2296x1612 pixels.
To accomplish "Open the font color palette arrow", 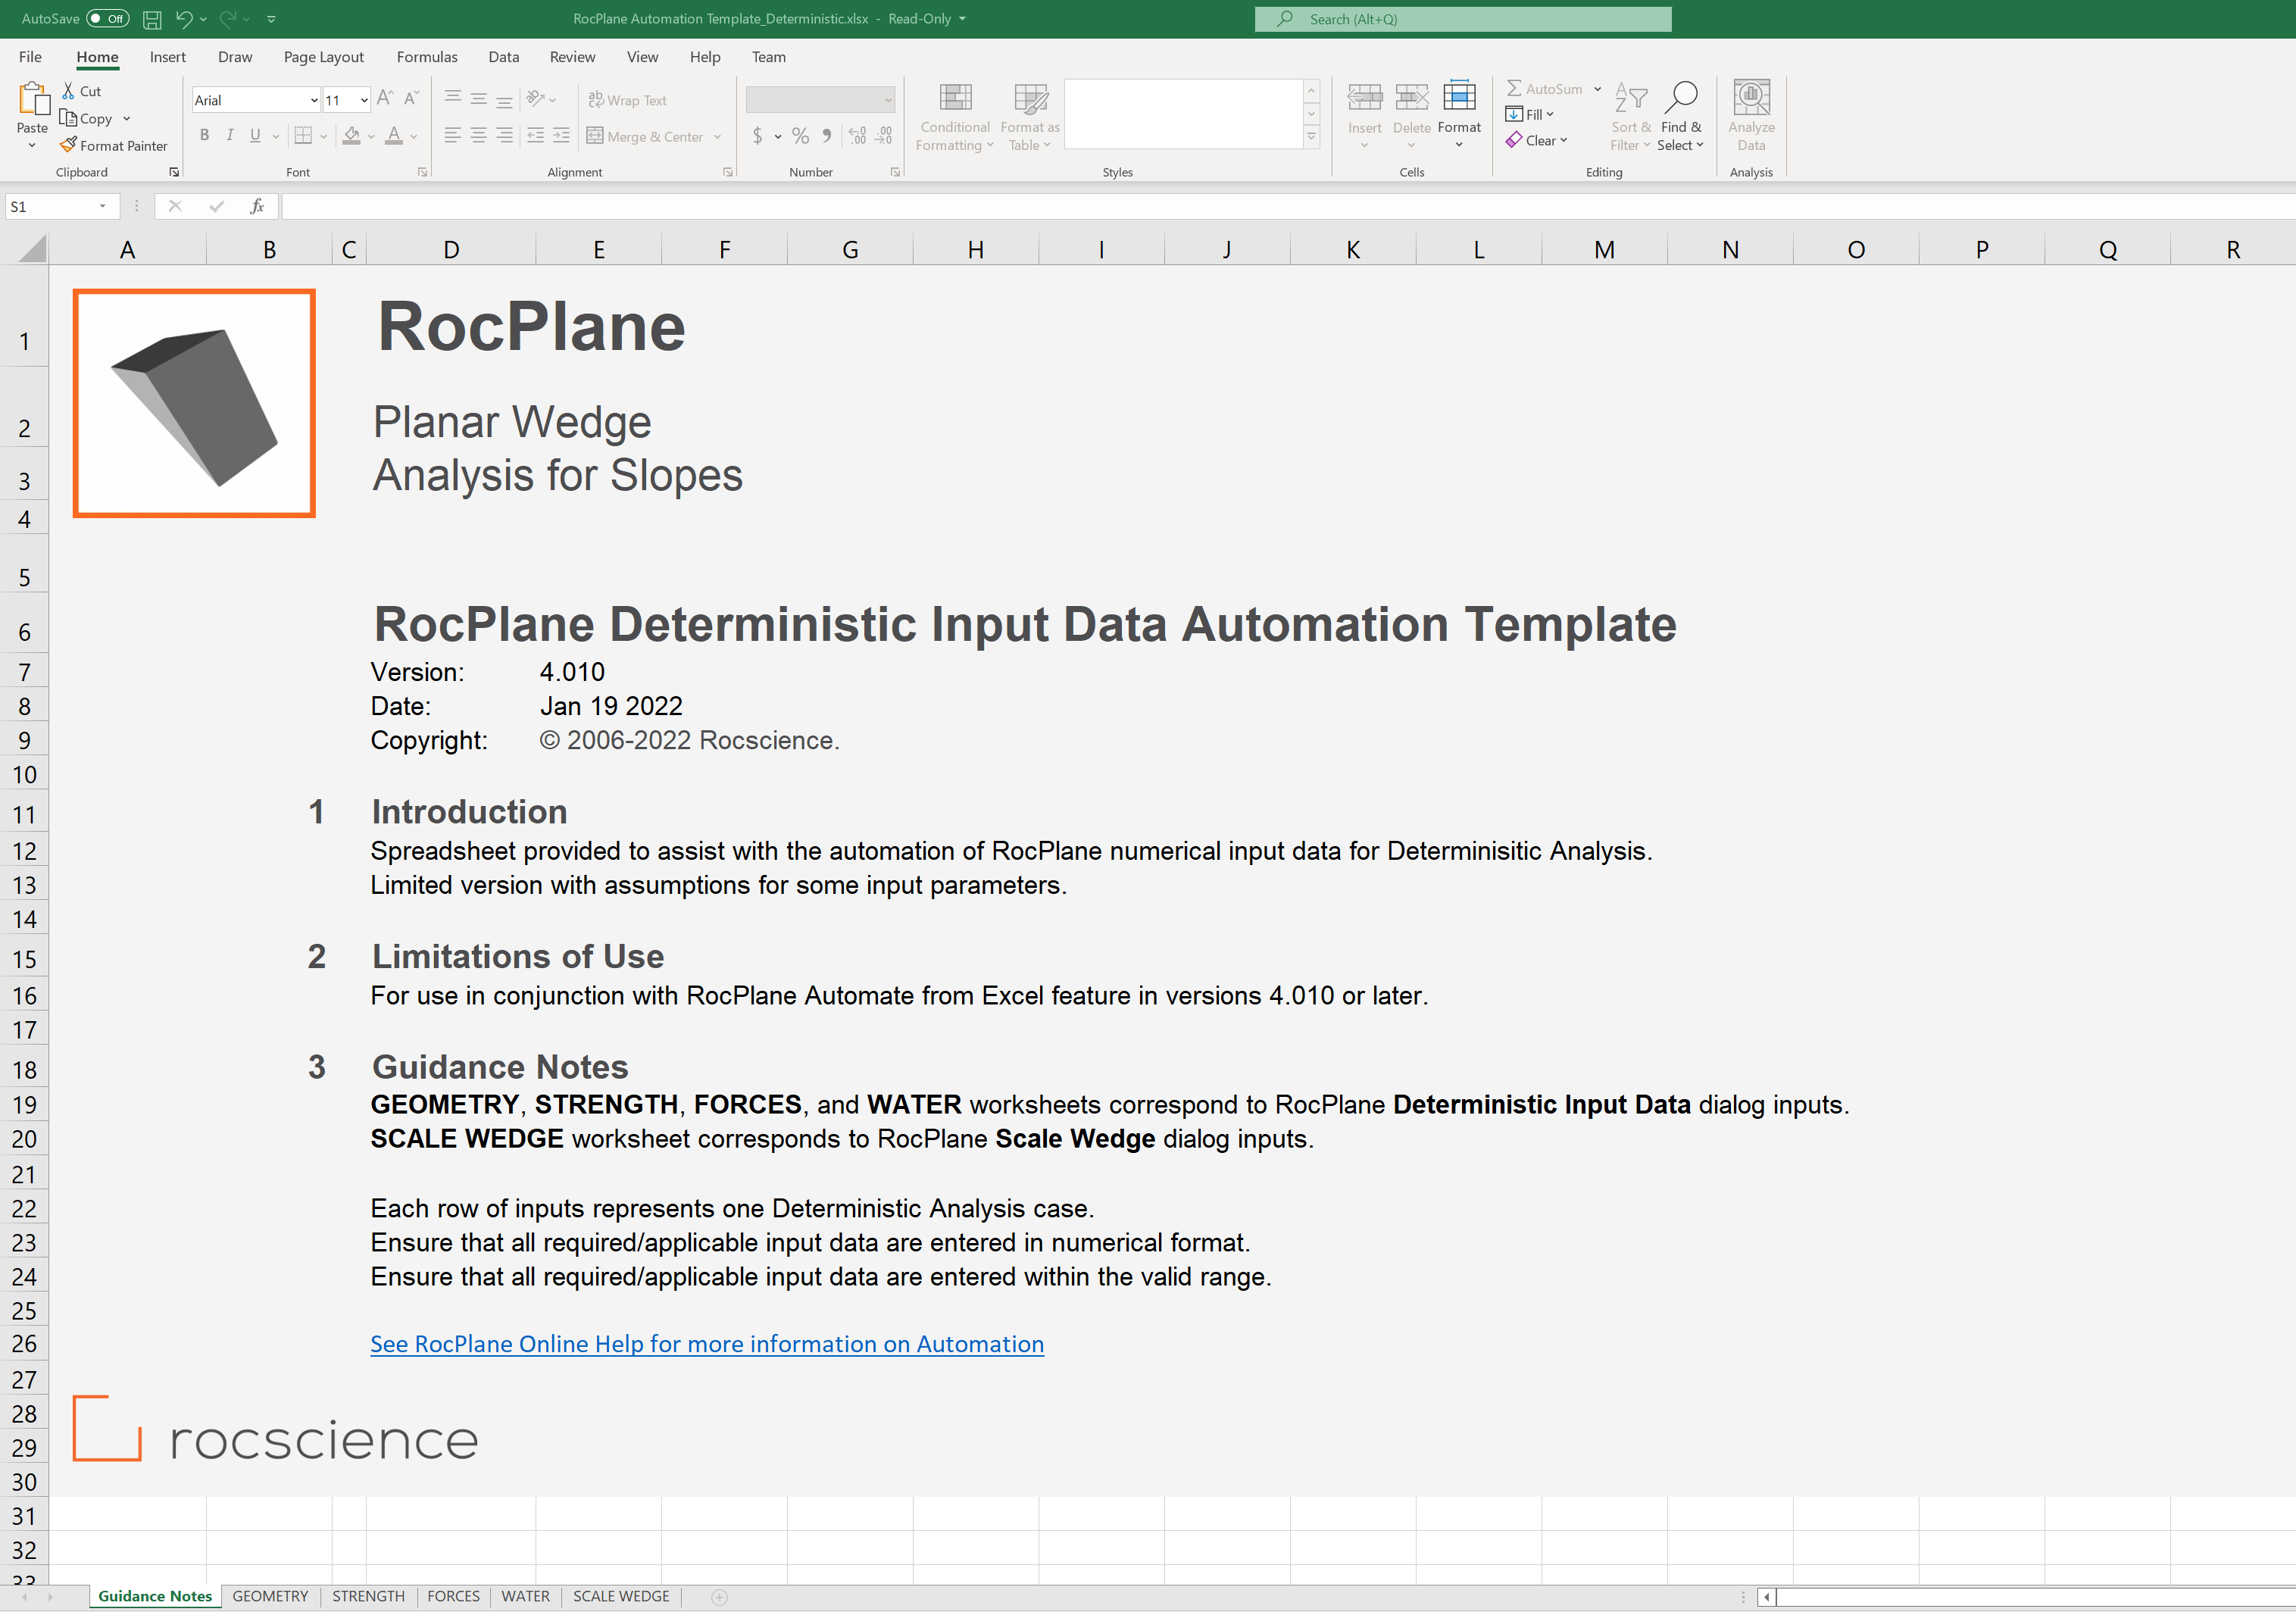I will click(x=414, y=136).
